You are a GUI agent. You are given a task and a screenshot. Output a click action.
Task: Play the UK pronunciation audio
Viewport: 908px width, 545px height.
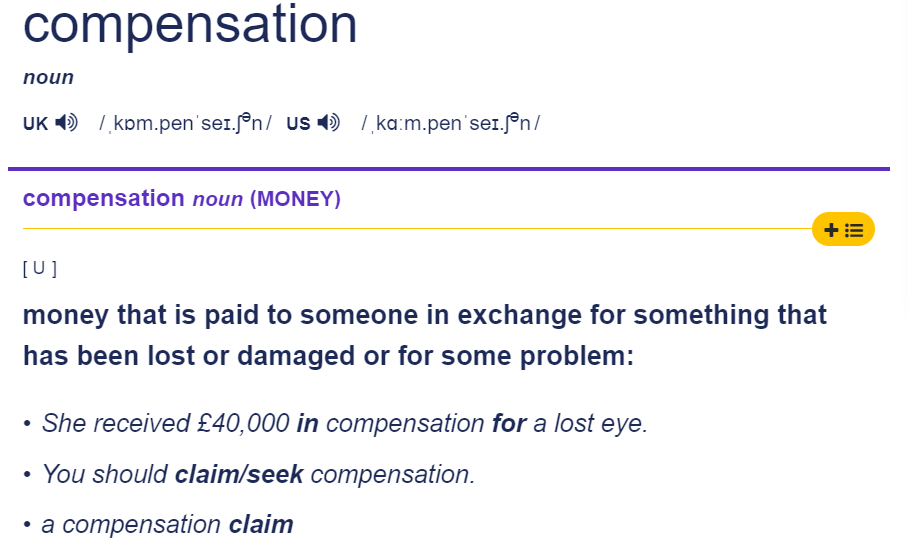(67, 123)
